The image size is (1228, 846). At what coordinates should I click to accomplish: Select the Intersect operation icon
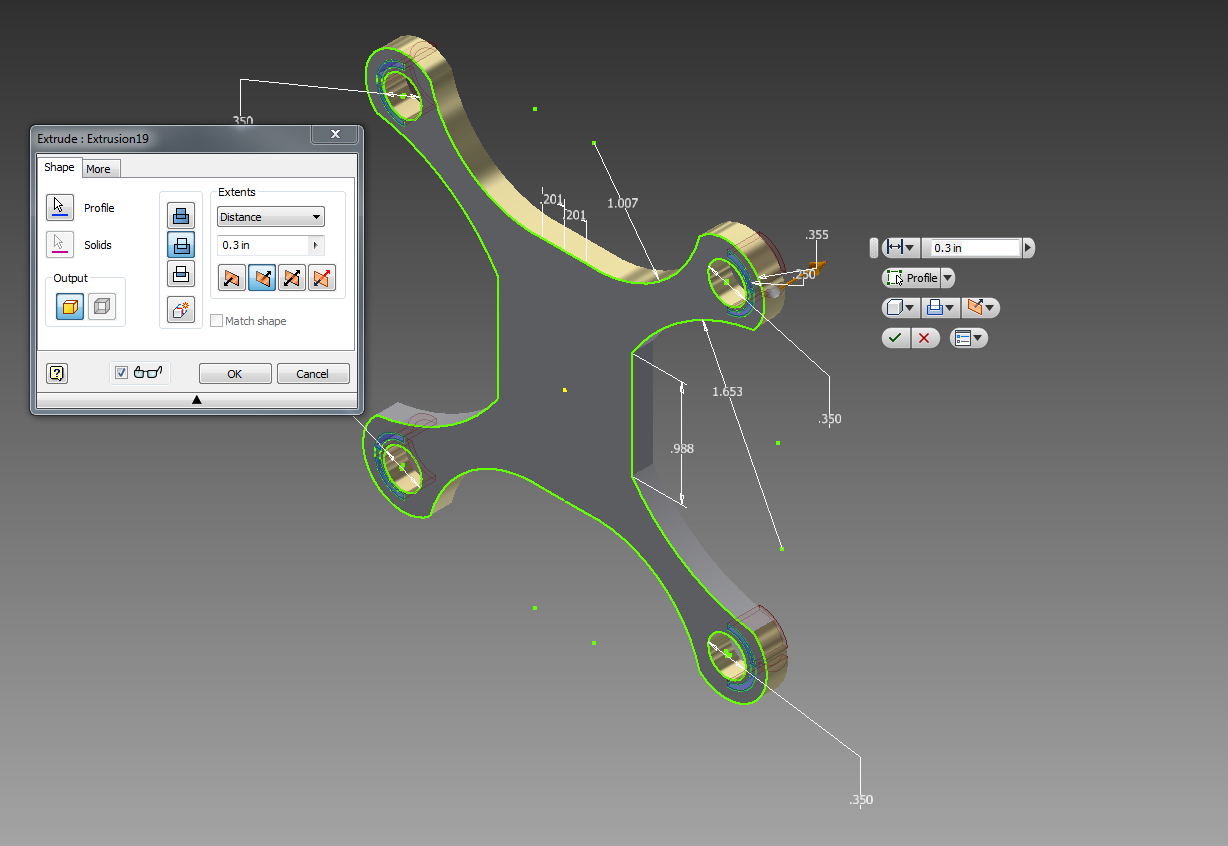tap(181, 274)
